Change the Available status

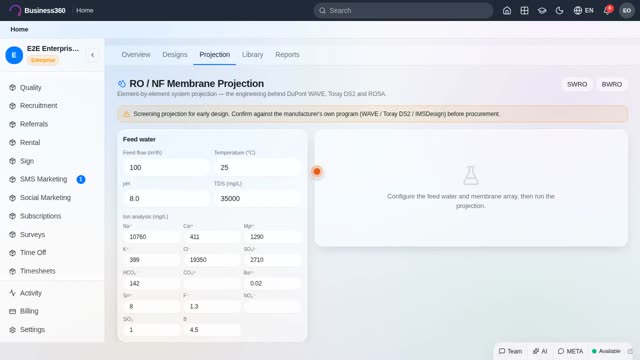pyautogui.click(x=606, y=351)
